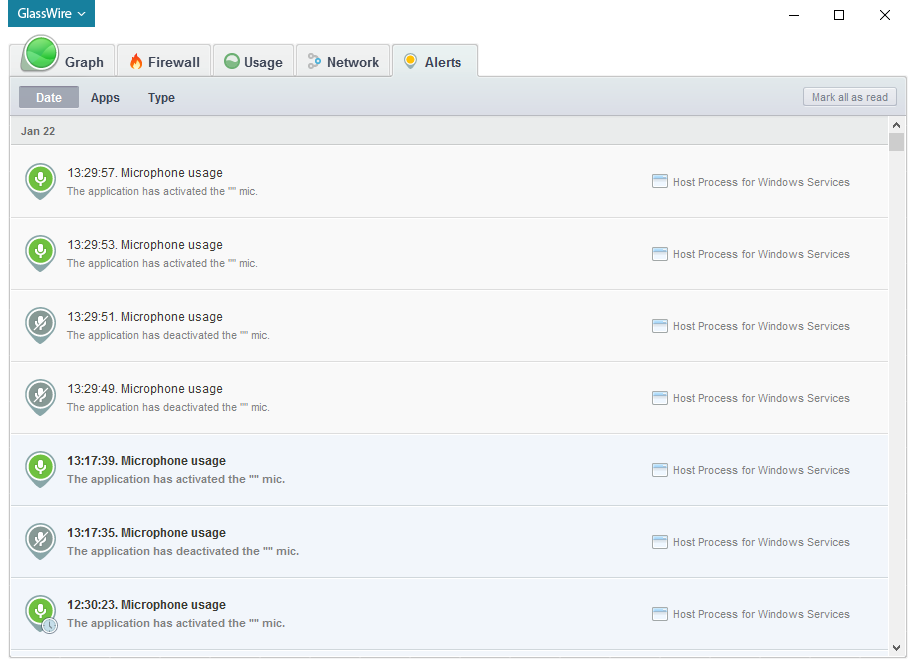916x667 pixels.
Task: Select the 13:29:53 Microphone usage alert title
Action: (x=145, y=245)
